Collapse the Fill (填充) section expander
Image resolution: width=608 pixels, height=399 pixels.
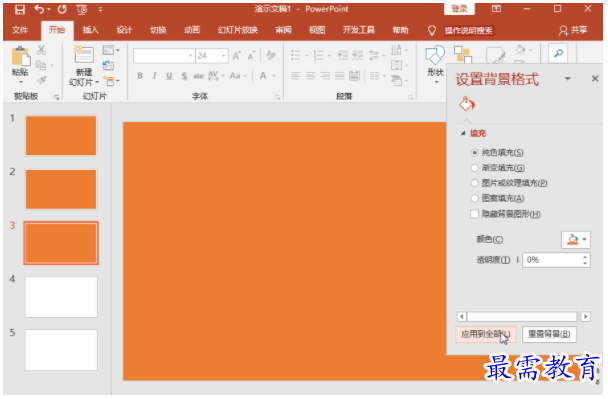(463, 133)
